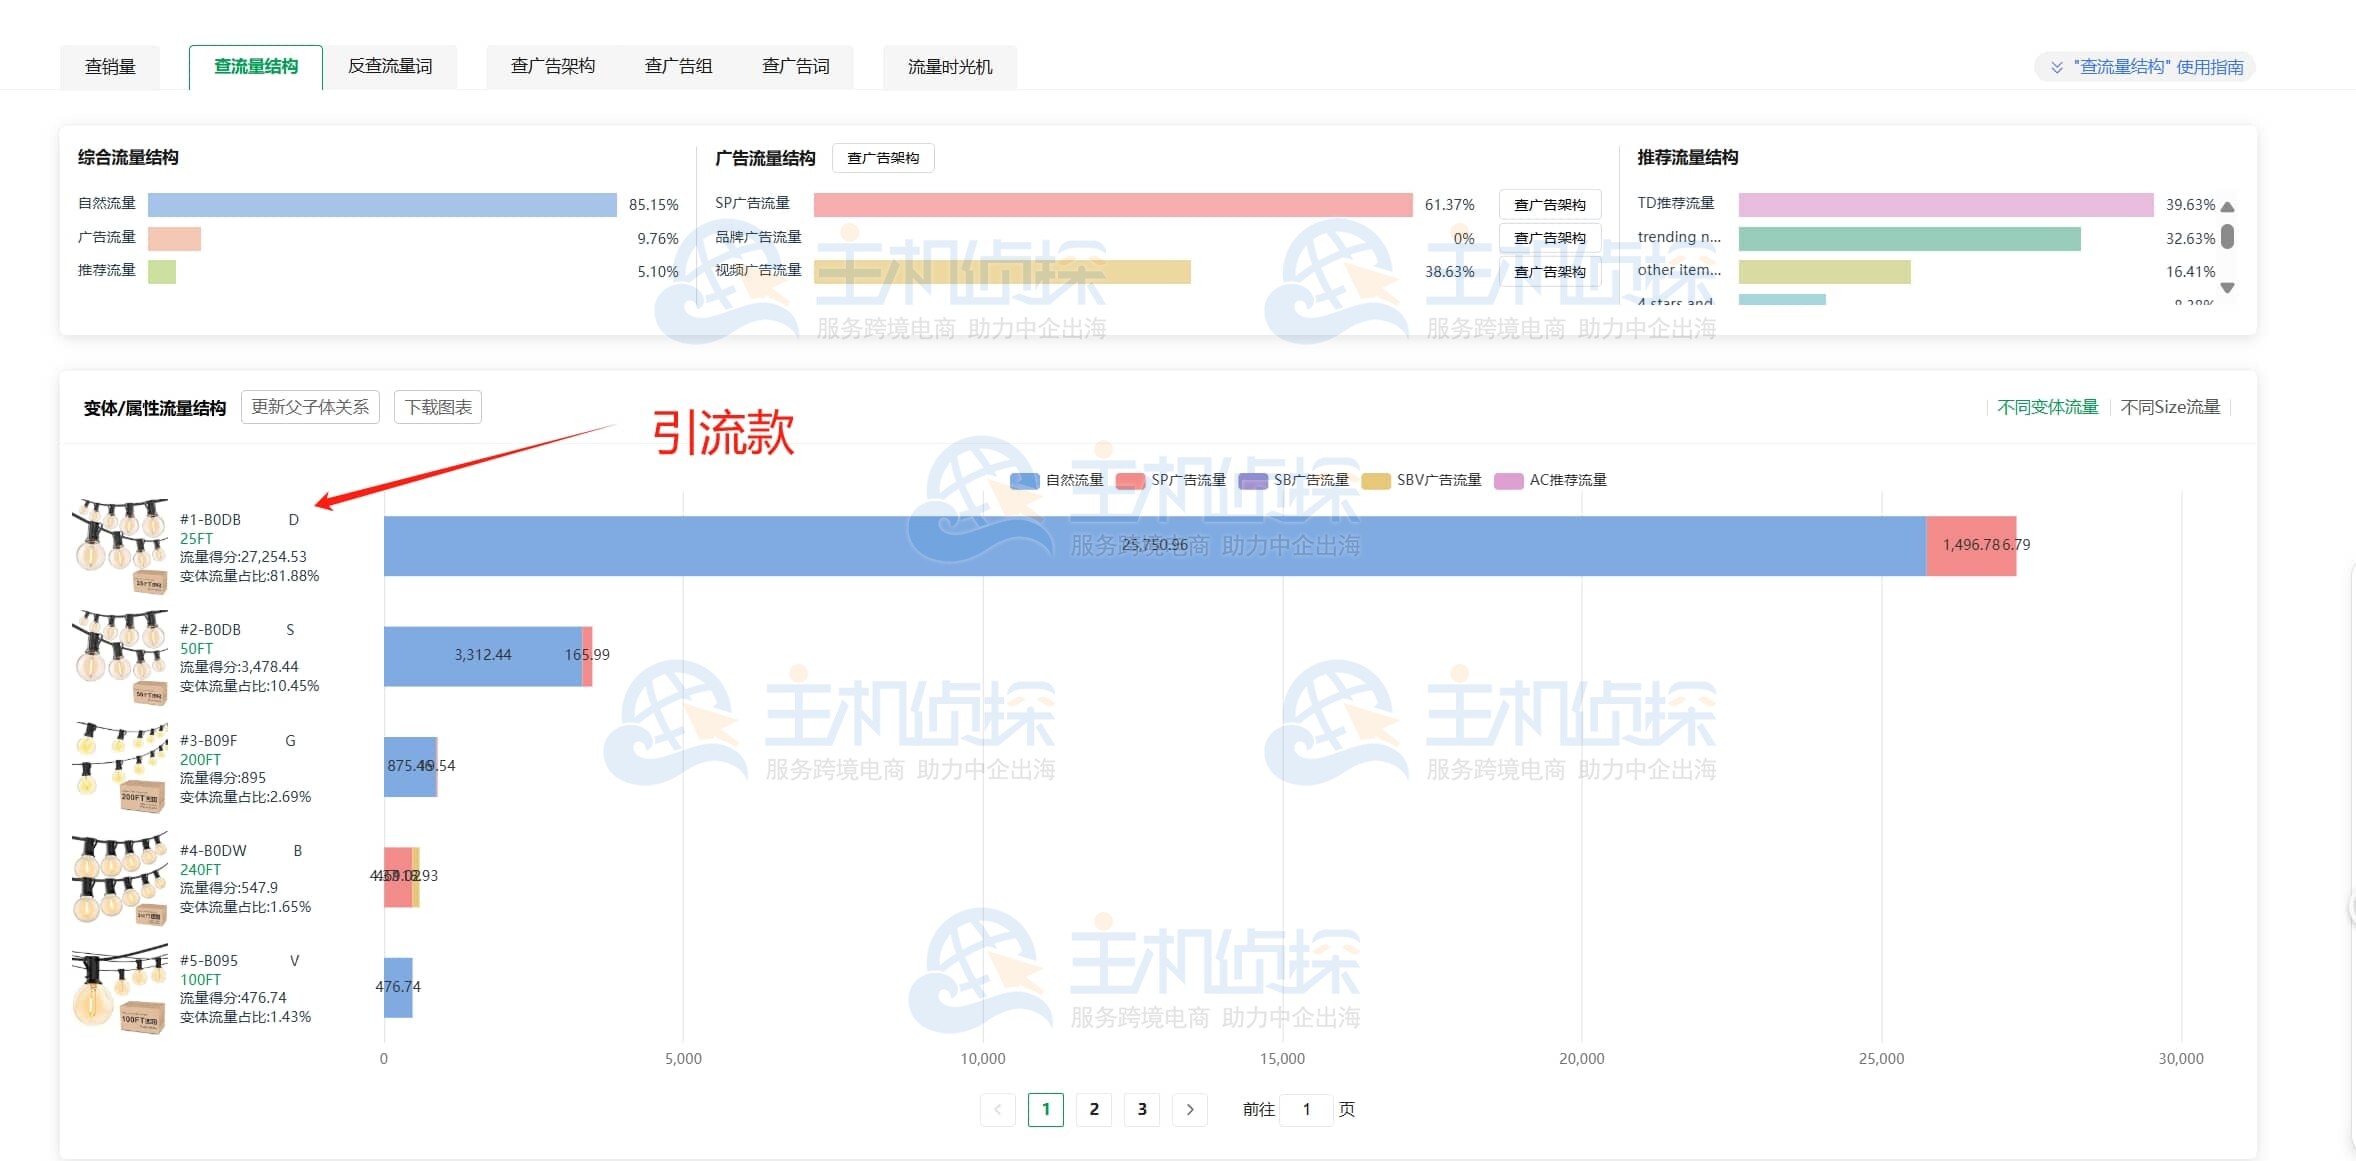Open the #4 240FT product image
The width and height of the screenshot is (2356, 1161).
[120, 877]
